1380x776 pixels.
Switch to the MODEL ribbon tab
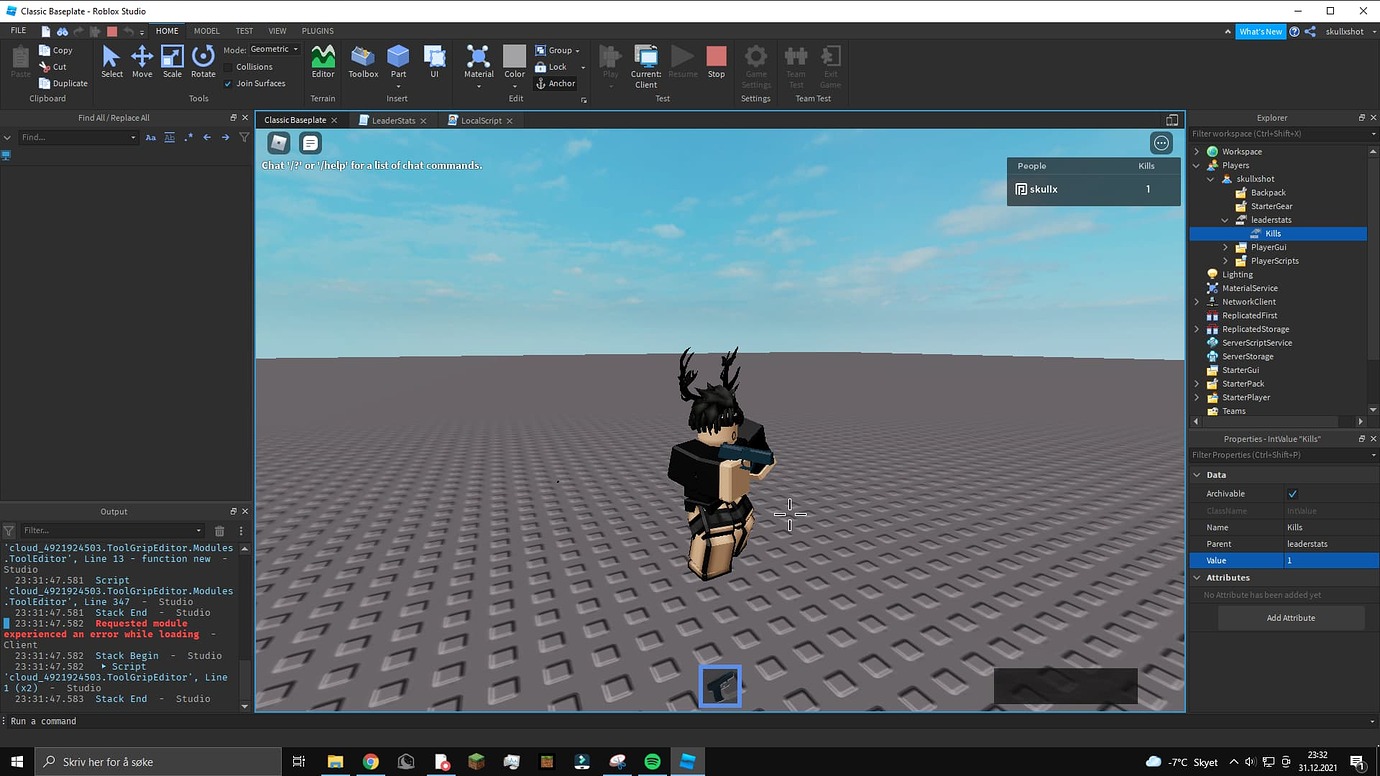point(207,31)
